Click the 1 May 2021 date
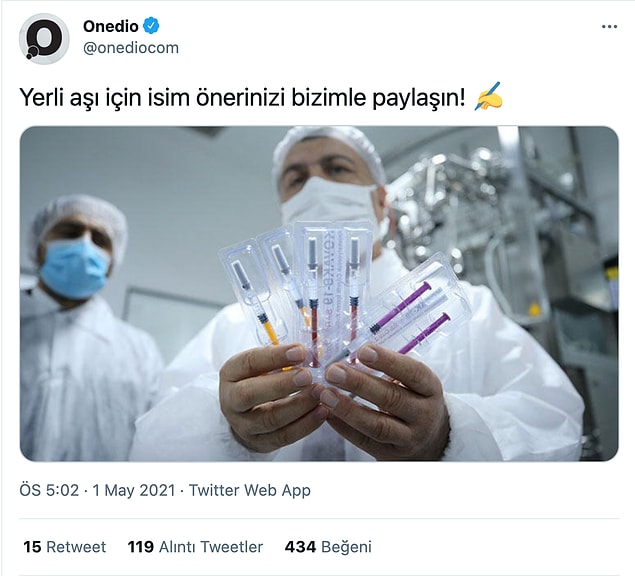This screenshot has width=635, height=576. pos(134,490)
